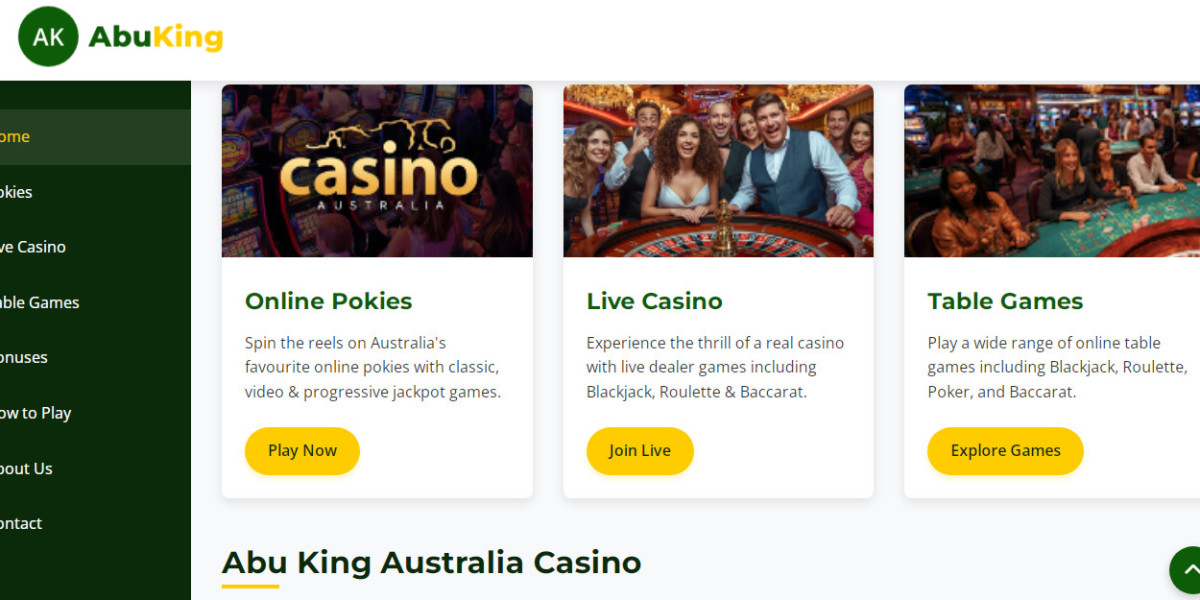Viewport: 1200px width, 600px height.
Task: Navigate to Table Games via the sidebar
Action: (x=40, y=302)
